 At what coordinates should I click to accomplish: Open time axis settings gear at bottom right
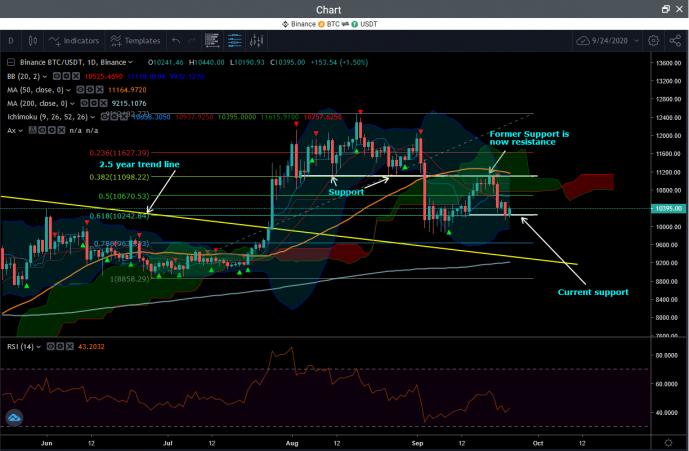tap(668, 443)
